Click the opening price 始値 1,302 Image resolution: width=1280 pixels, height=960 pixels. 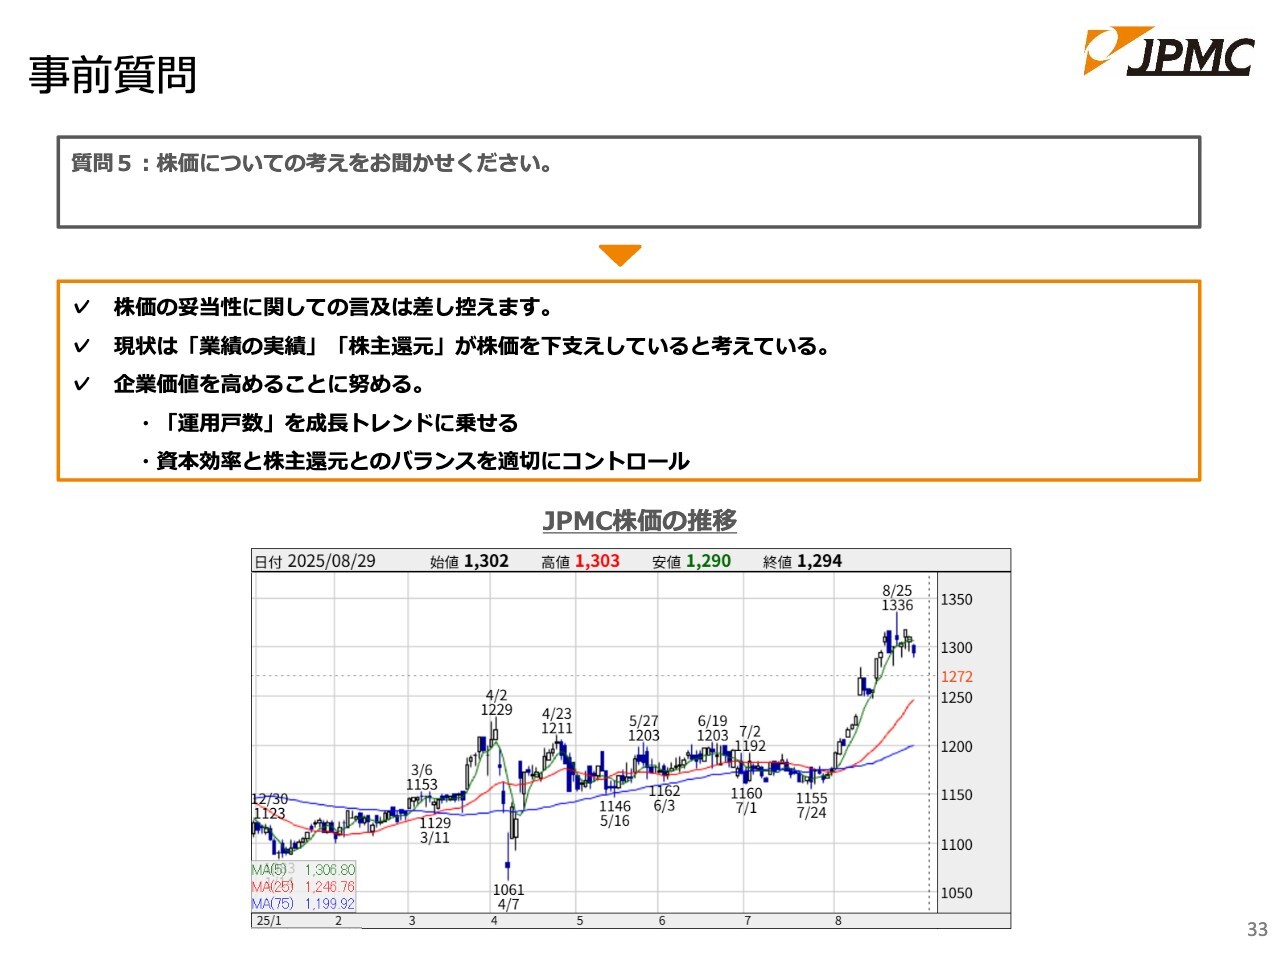coord(469,561)
